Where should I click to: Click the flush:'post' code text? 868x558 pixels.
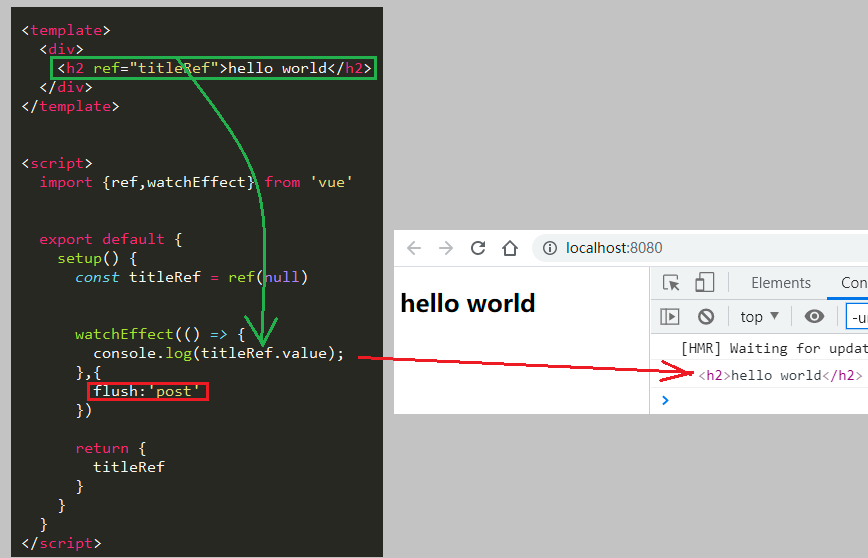[x=147, y=391]
